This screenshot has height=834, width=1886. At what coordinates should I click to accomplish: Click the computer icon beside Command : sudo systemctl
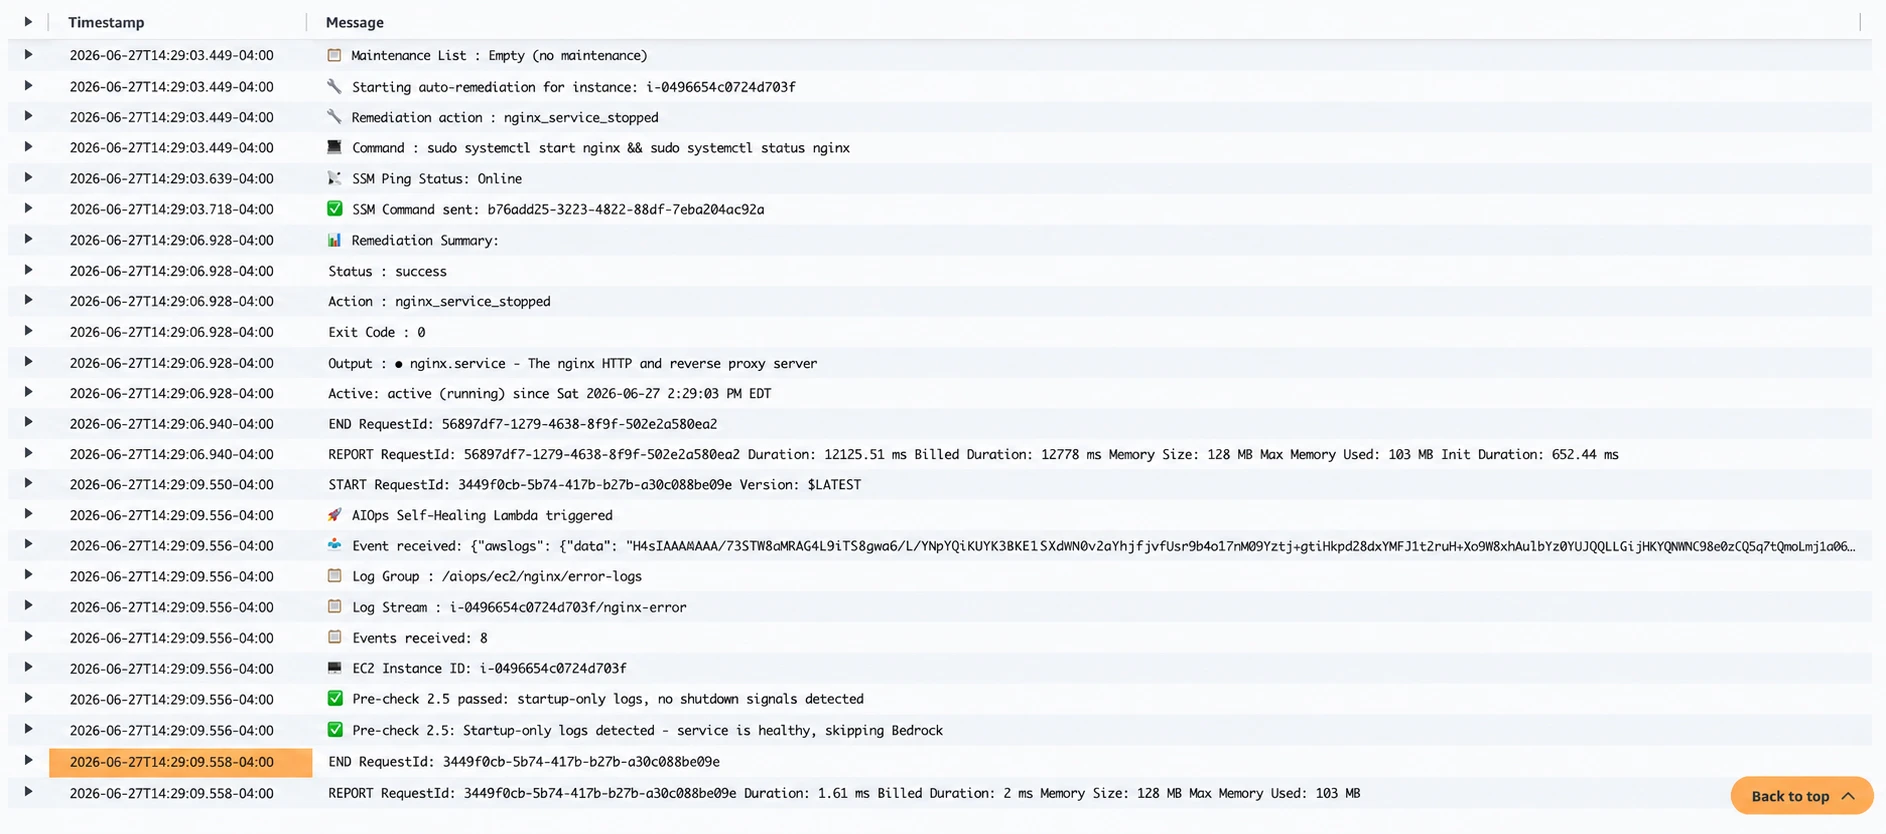click(x=335, y=147)
